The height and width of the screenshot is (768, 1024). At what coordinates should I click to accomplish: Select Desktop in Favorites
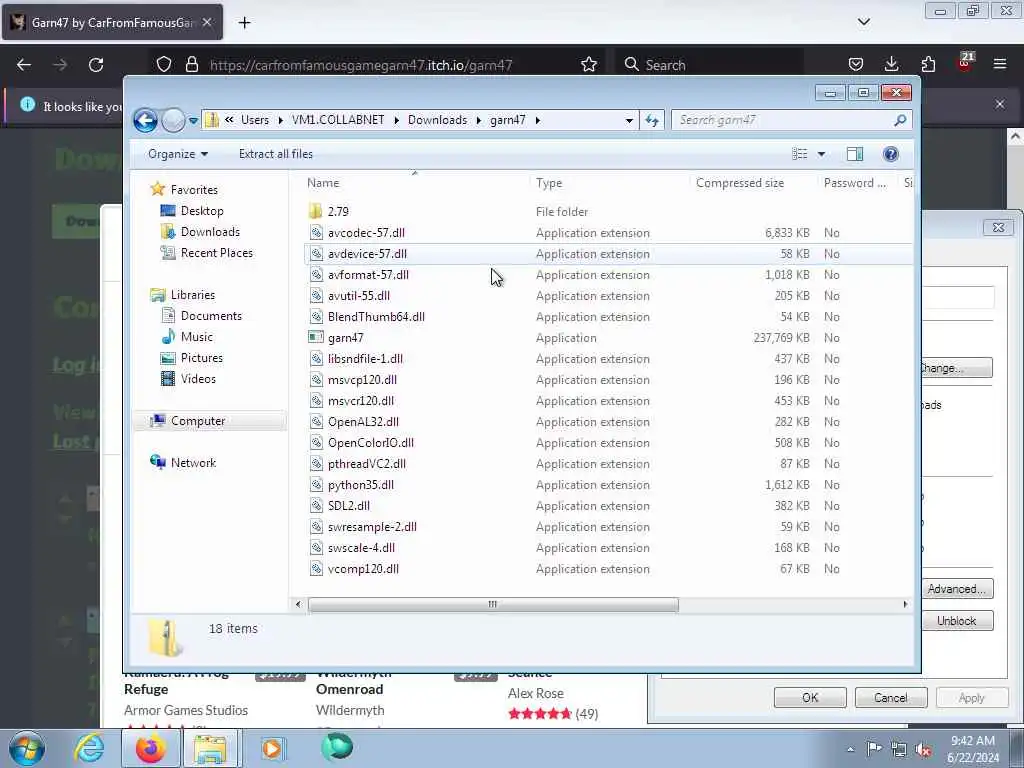point(202,211)
